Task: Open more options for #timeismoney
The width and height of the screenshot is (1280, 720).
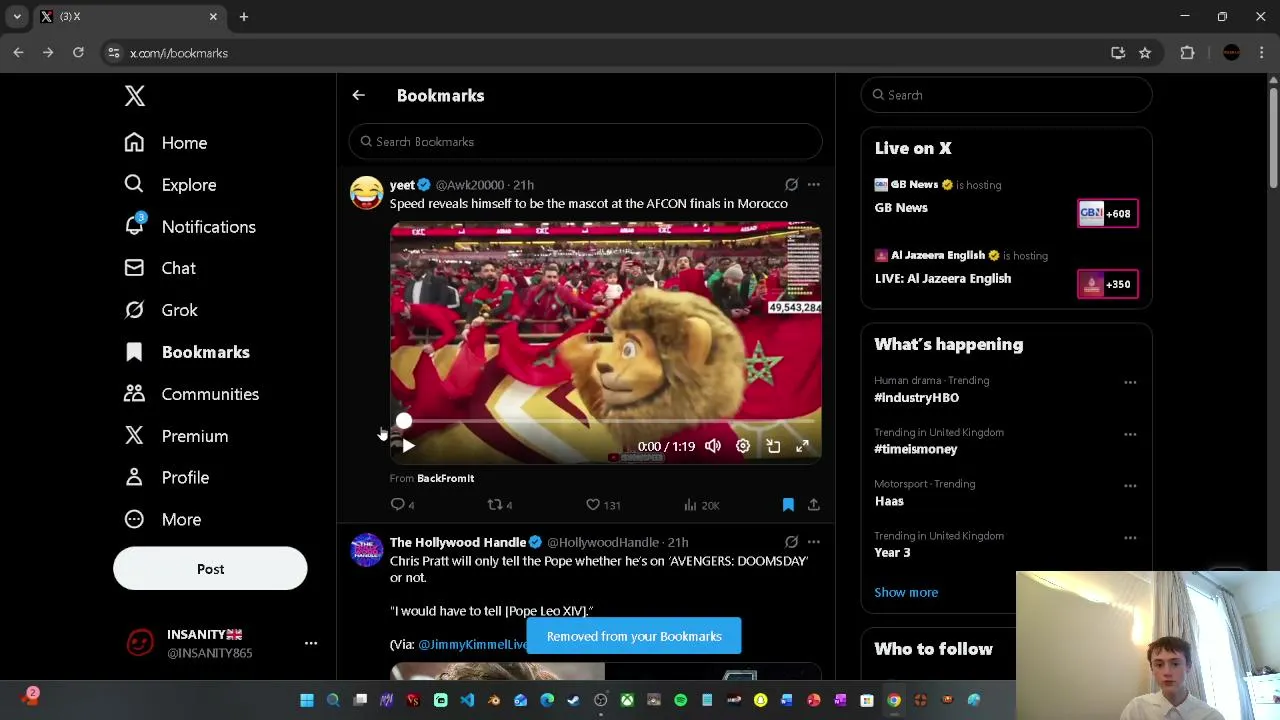Action: [1130, 435]
